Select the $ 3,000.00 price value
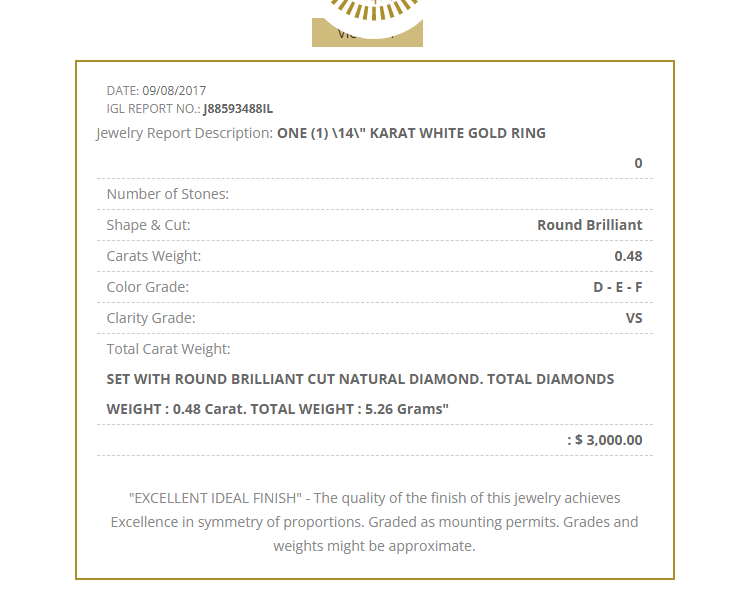Image resolution: width=734 pixels, height=610 pixels. point(608,440)
